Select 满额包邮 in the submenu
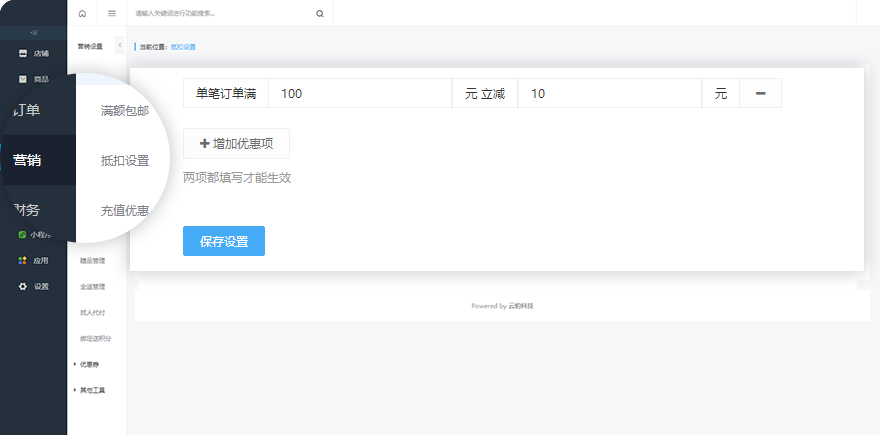Screen dimensions: 880x435 click(125, 110)
